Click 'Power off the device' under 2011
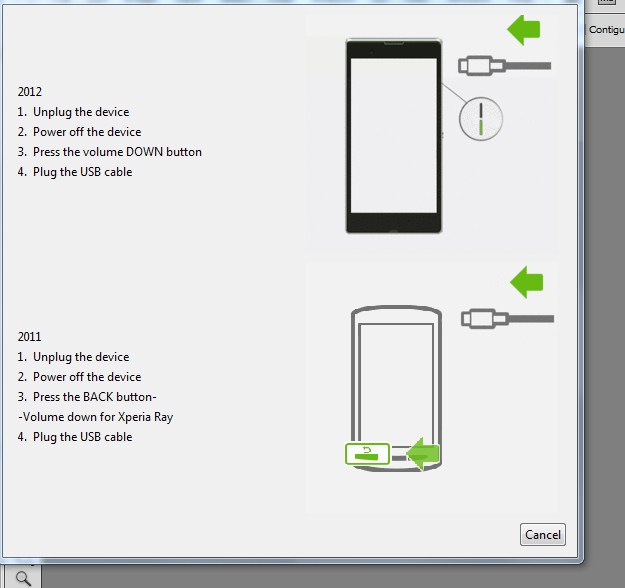The image size is (625, 588). pos(87,377)
